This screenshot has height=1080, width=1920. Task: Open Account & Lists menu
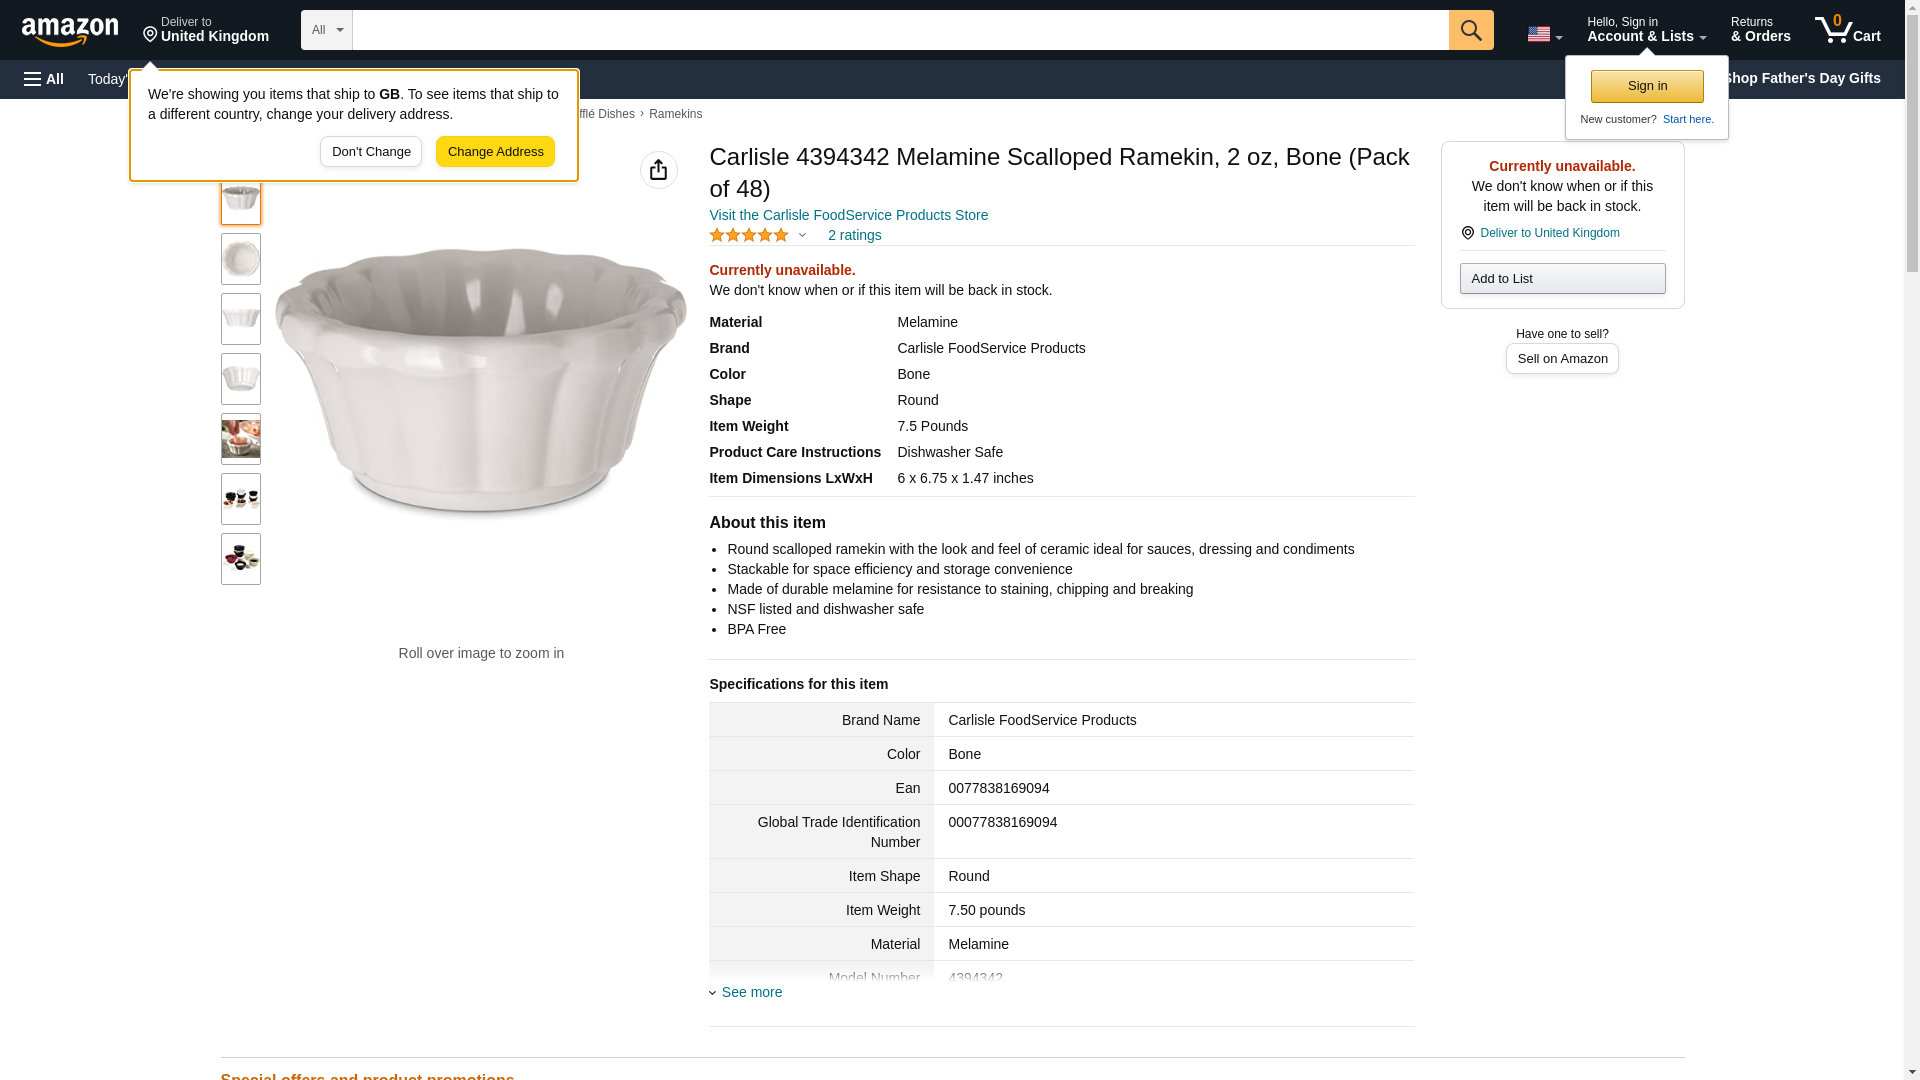[1646, 29]
